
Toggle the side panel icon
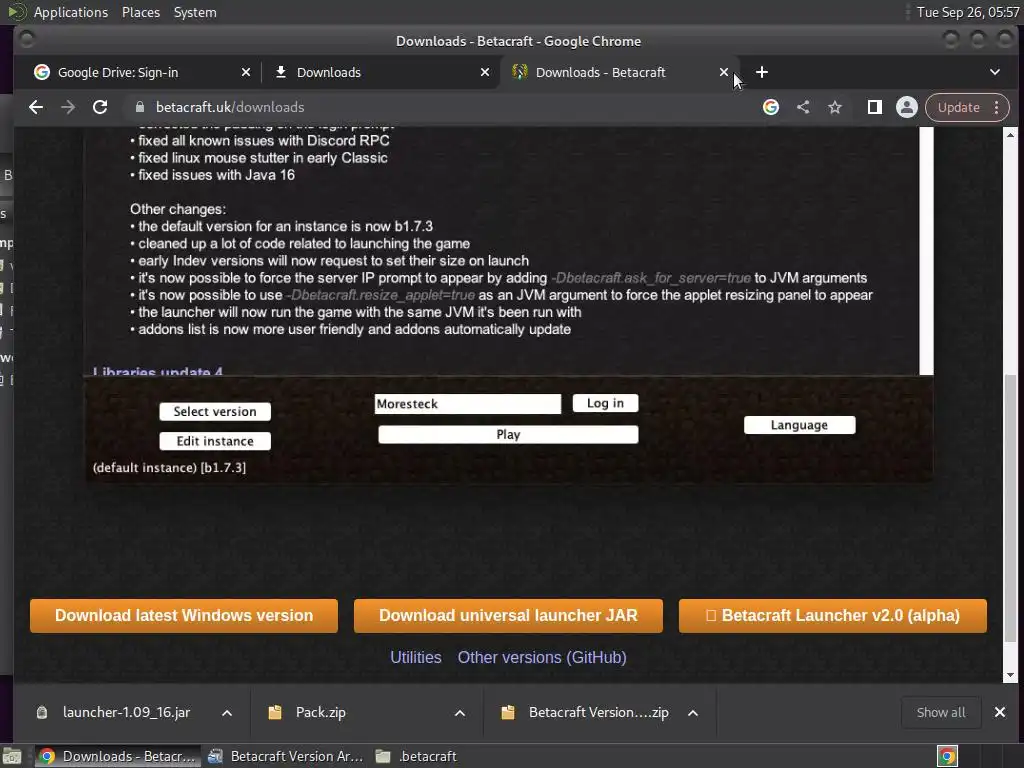coord(874,107)
